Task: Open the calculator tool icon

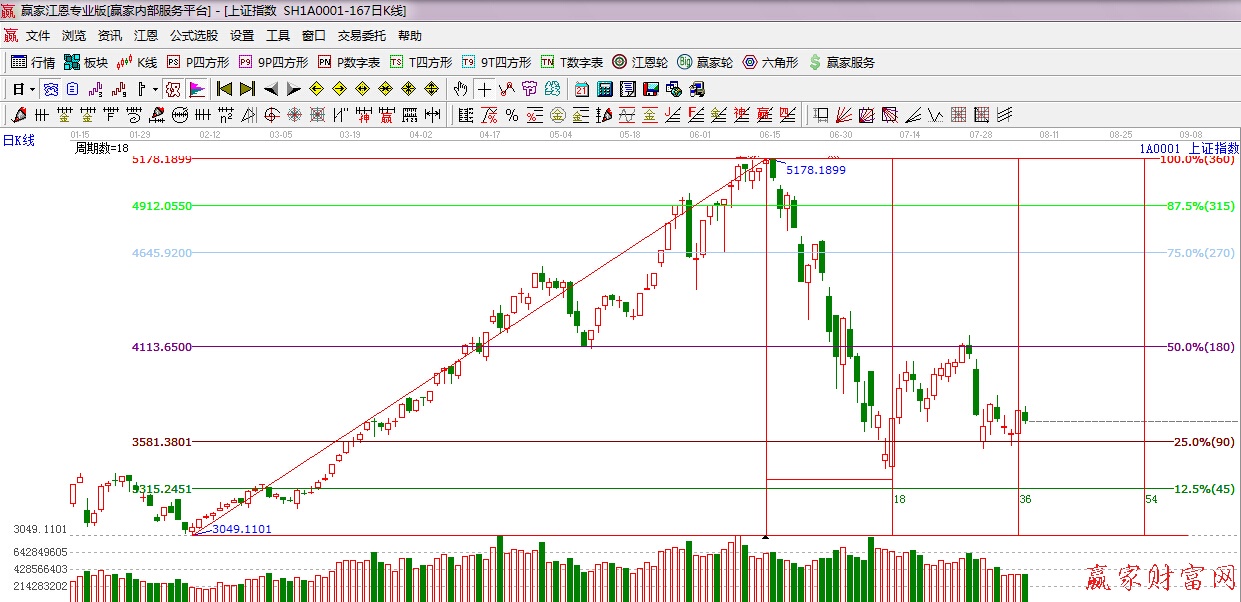Action: 605,89
